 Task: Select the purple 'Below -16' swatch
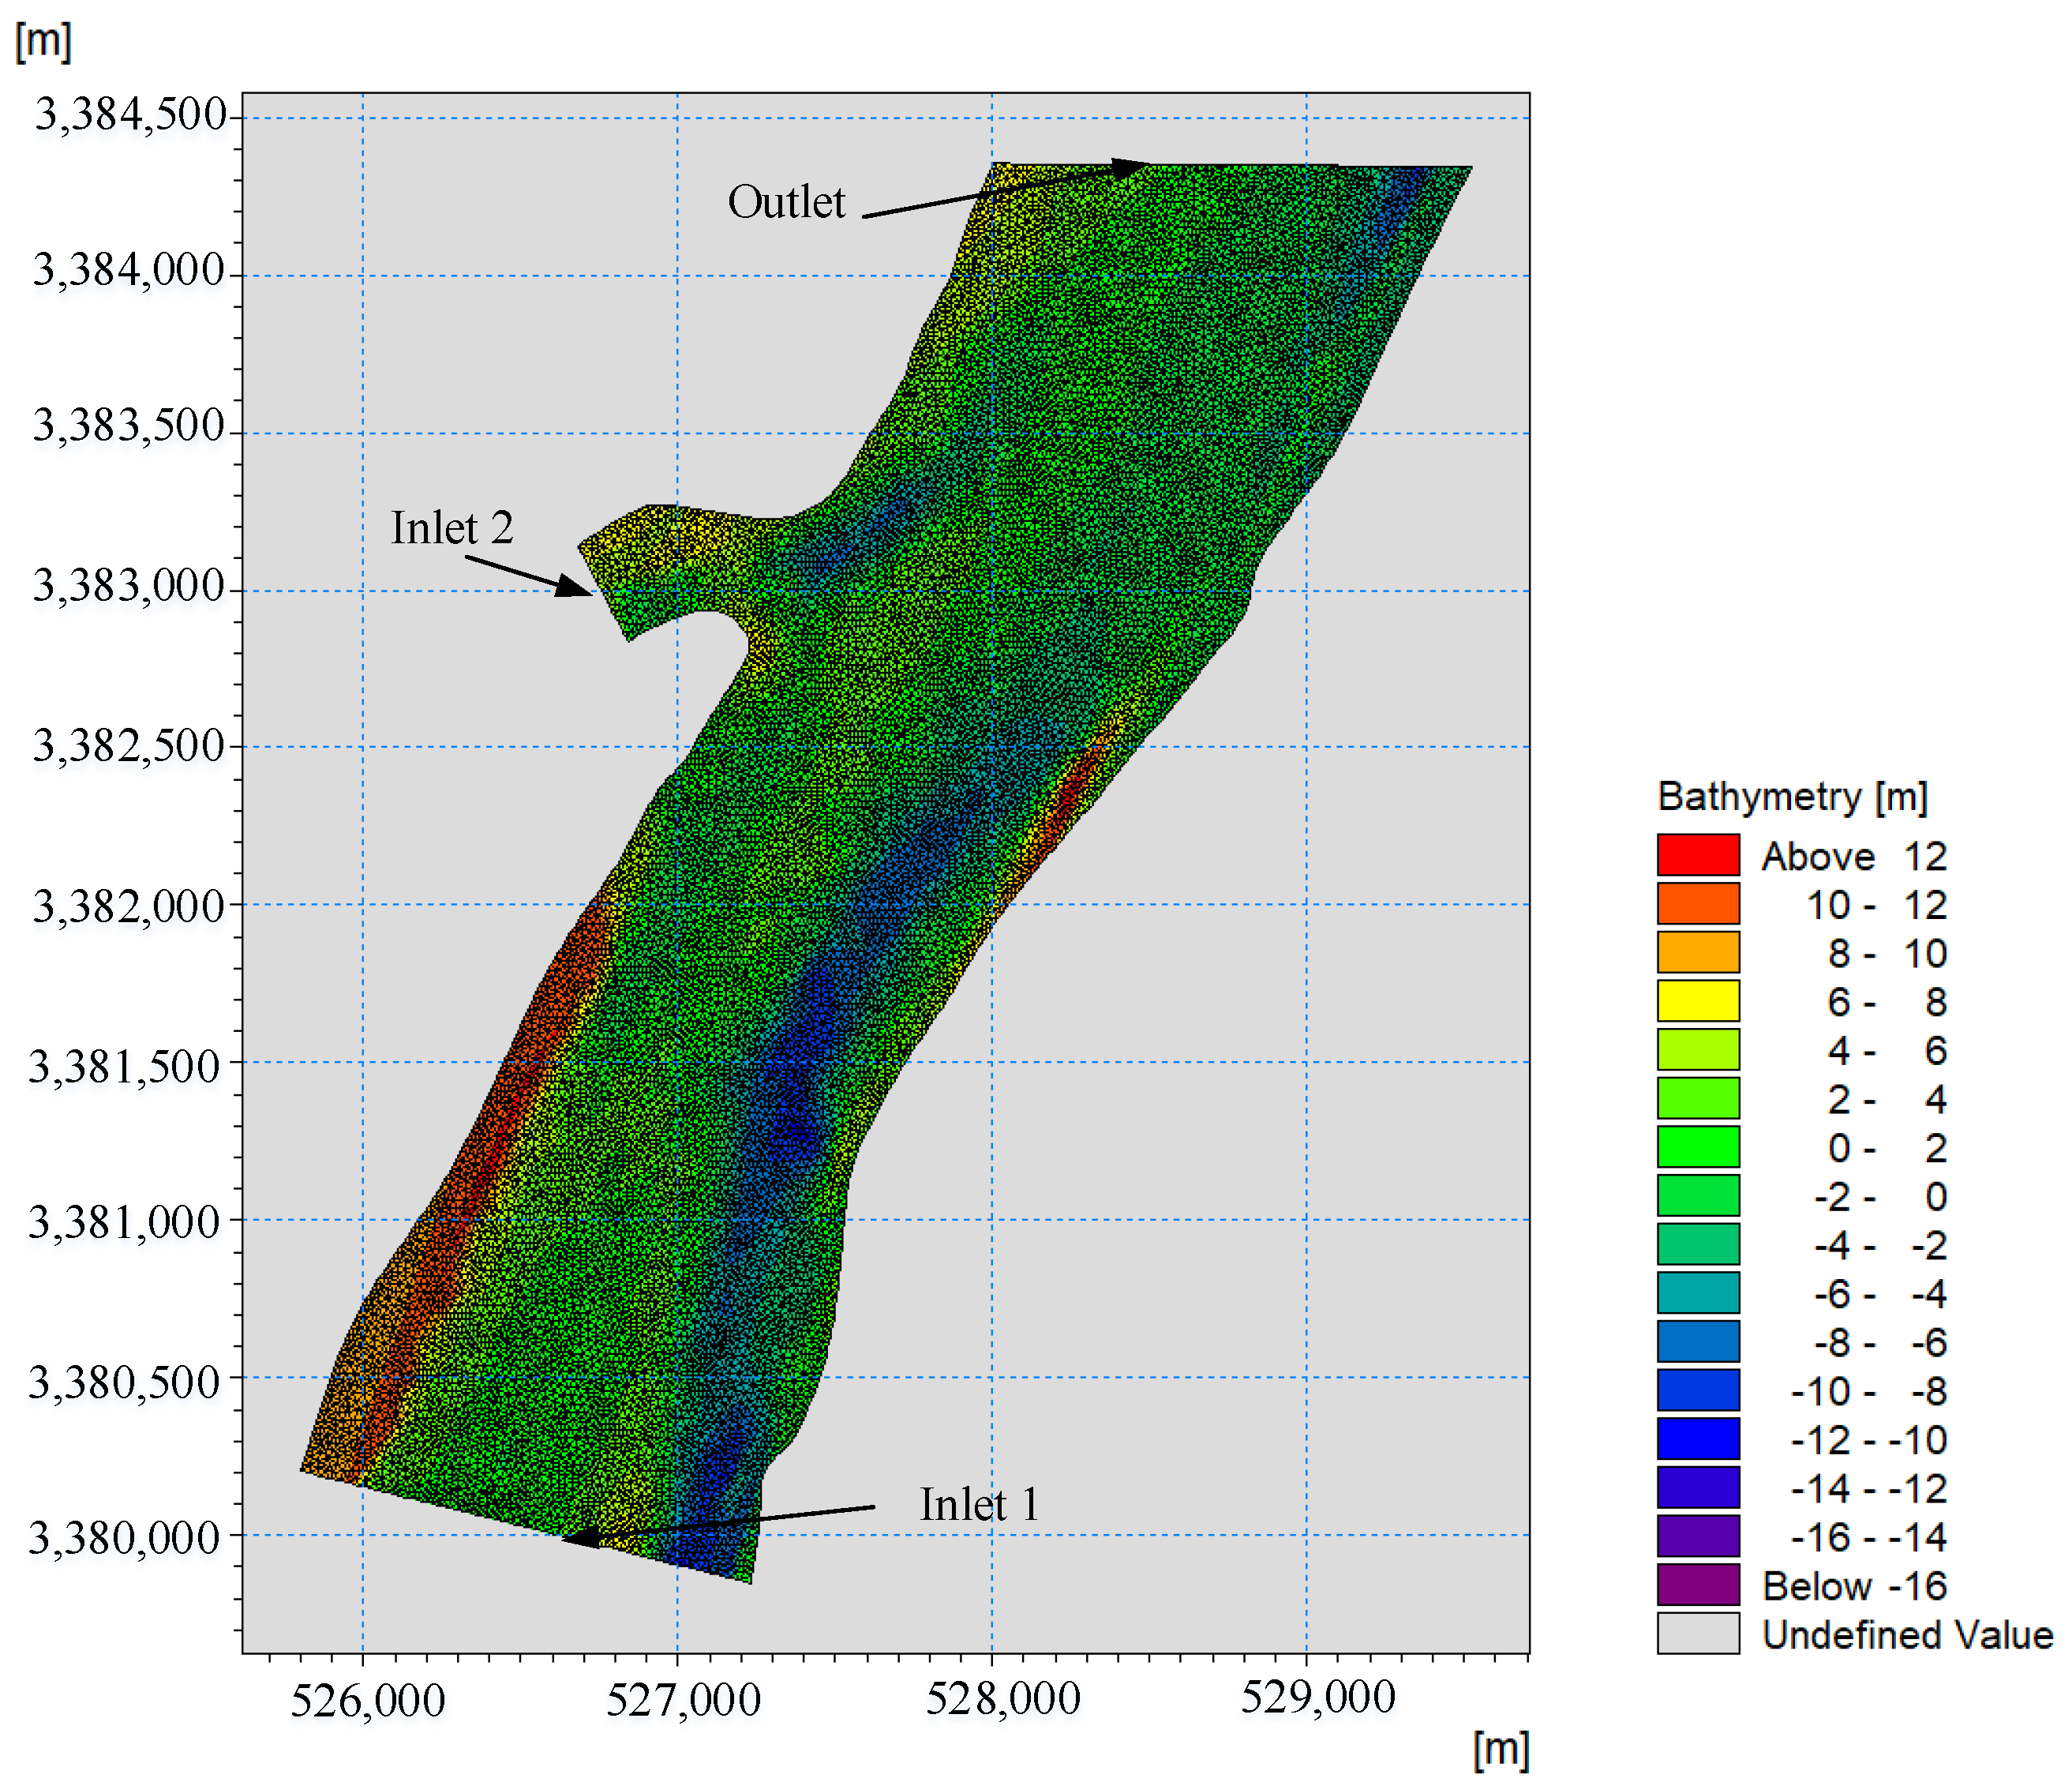[1697, 1585]
